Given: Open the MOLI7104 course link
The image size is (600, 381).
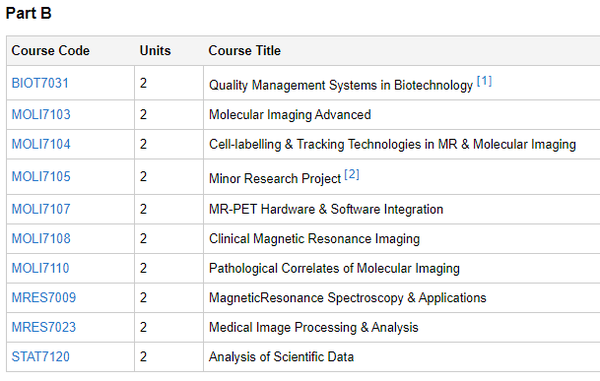Looking at the screenshot, I should (41, 144).
